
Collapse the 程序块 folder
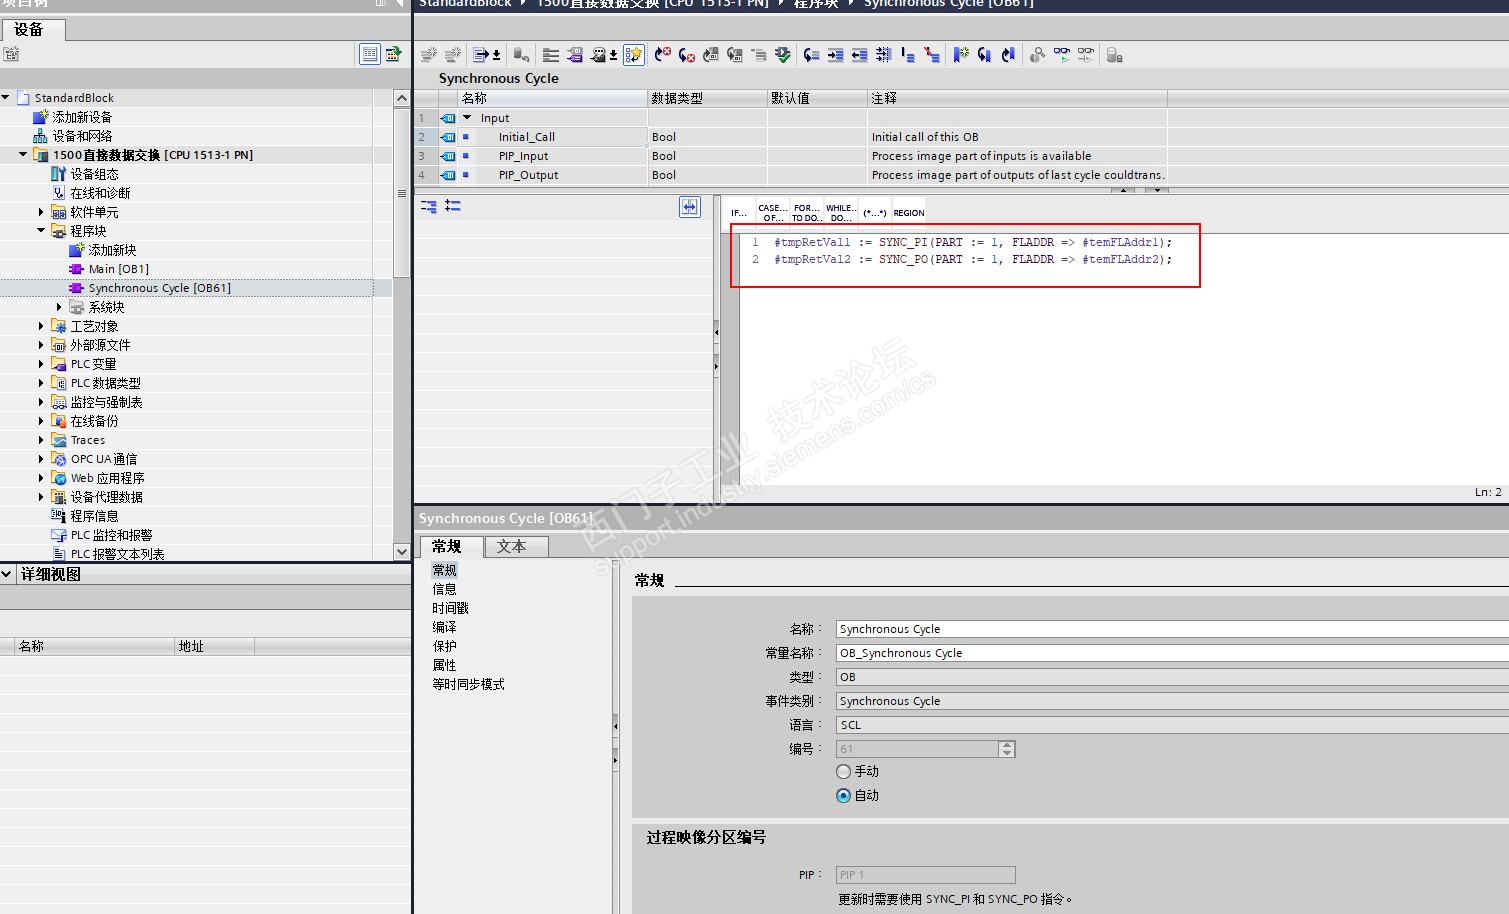tap(41, 231)
